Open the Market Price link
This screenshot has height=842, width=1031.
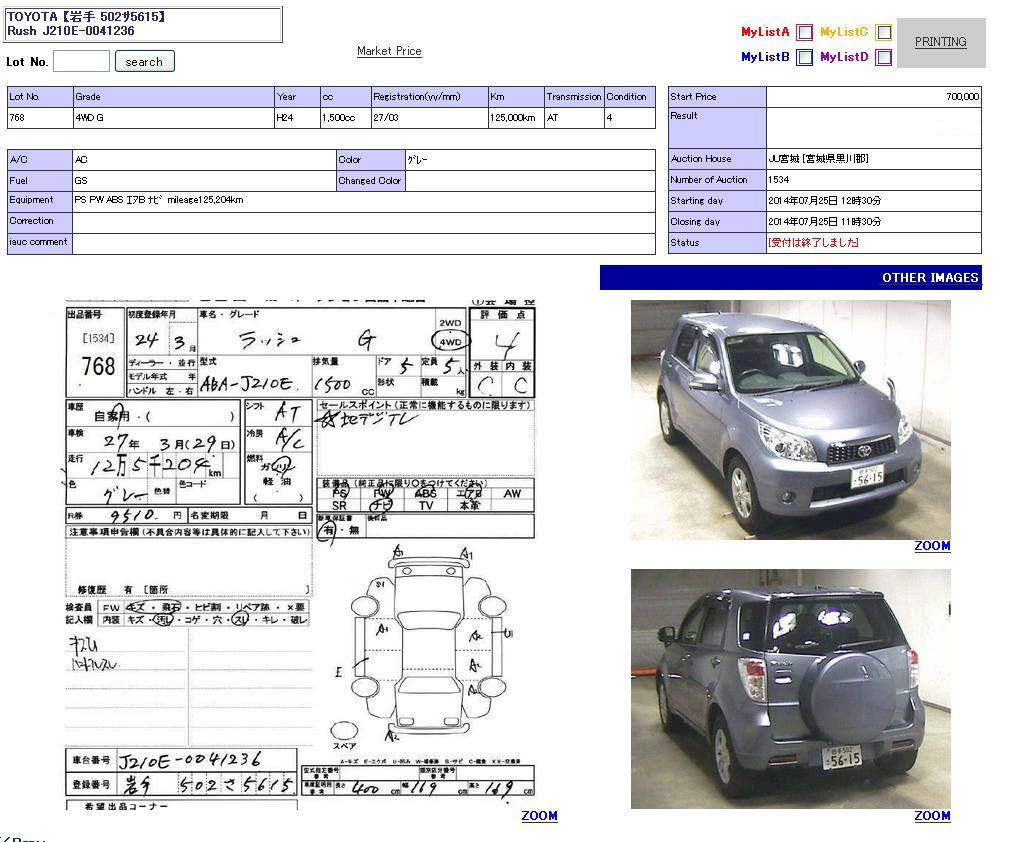point(389,51)
